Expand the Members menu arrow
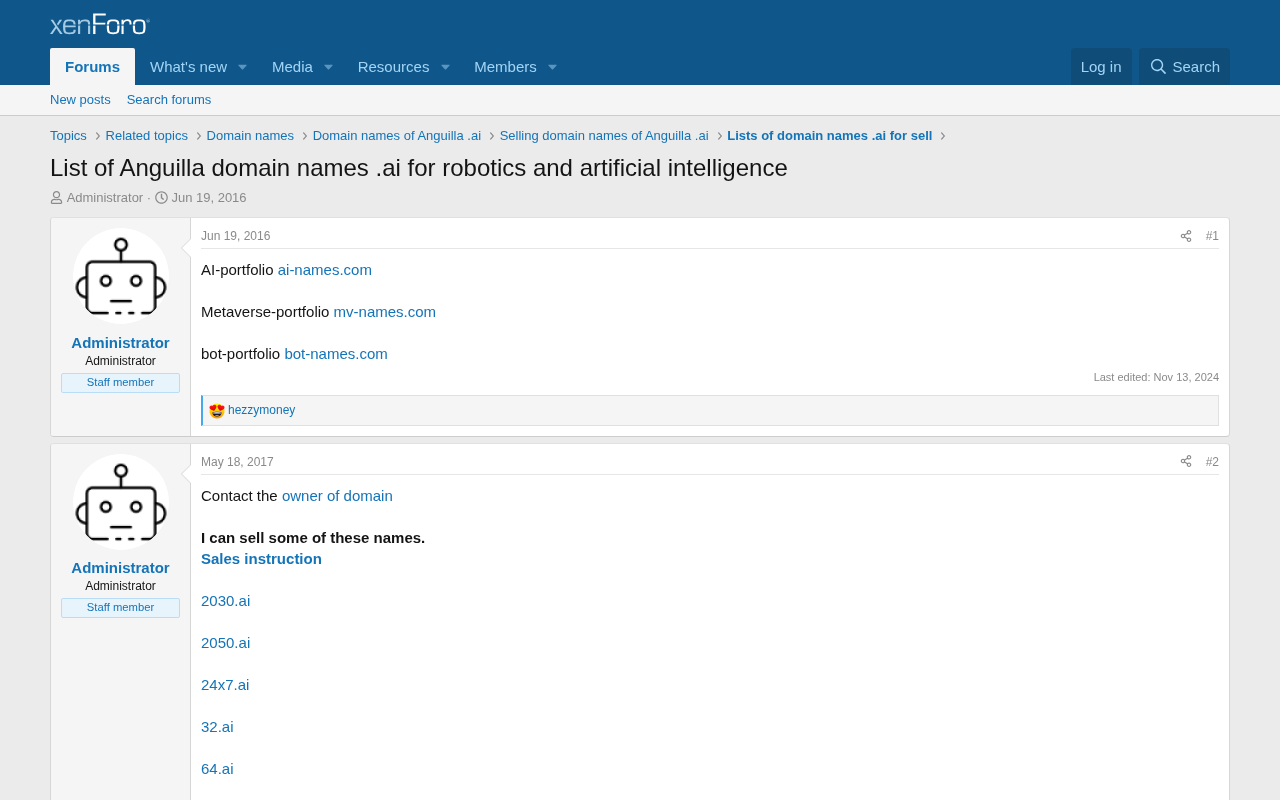1280x800 pixels. click(x=552, y=67)
